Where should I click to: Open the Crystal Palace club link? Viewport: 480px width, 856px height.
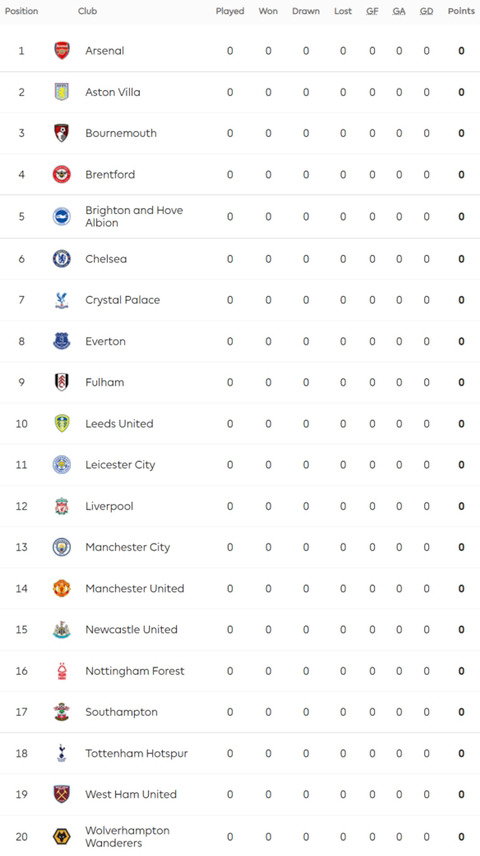click(x=122, y=300)
